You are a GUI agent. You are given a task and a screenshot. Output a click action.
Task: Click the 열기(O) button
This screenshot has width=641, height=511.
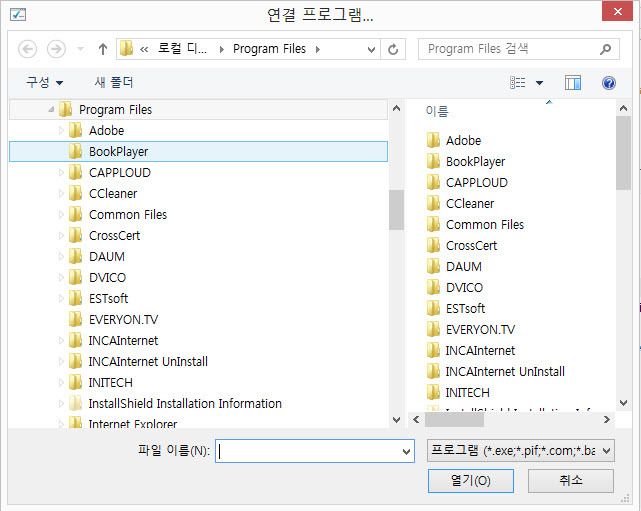pos(471,481)
